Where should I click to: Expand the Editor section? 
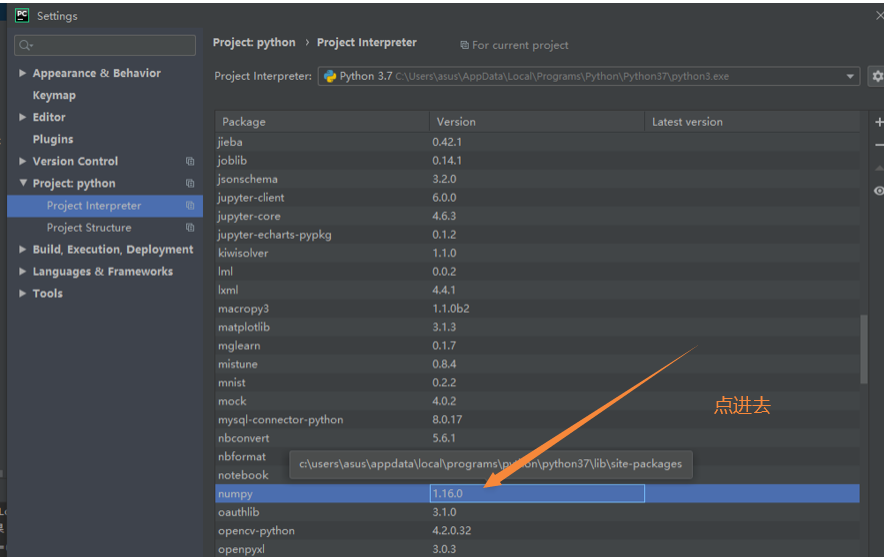click(23, 117)
